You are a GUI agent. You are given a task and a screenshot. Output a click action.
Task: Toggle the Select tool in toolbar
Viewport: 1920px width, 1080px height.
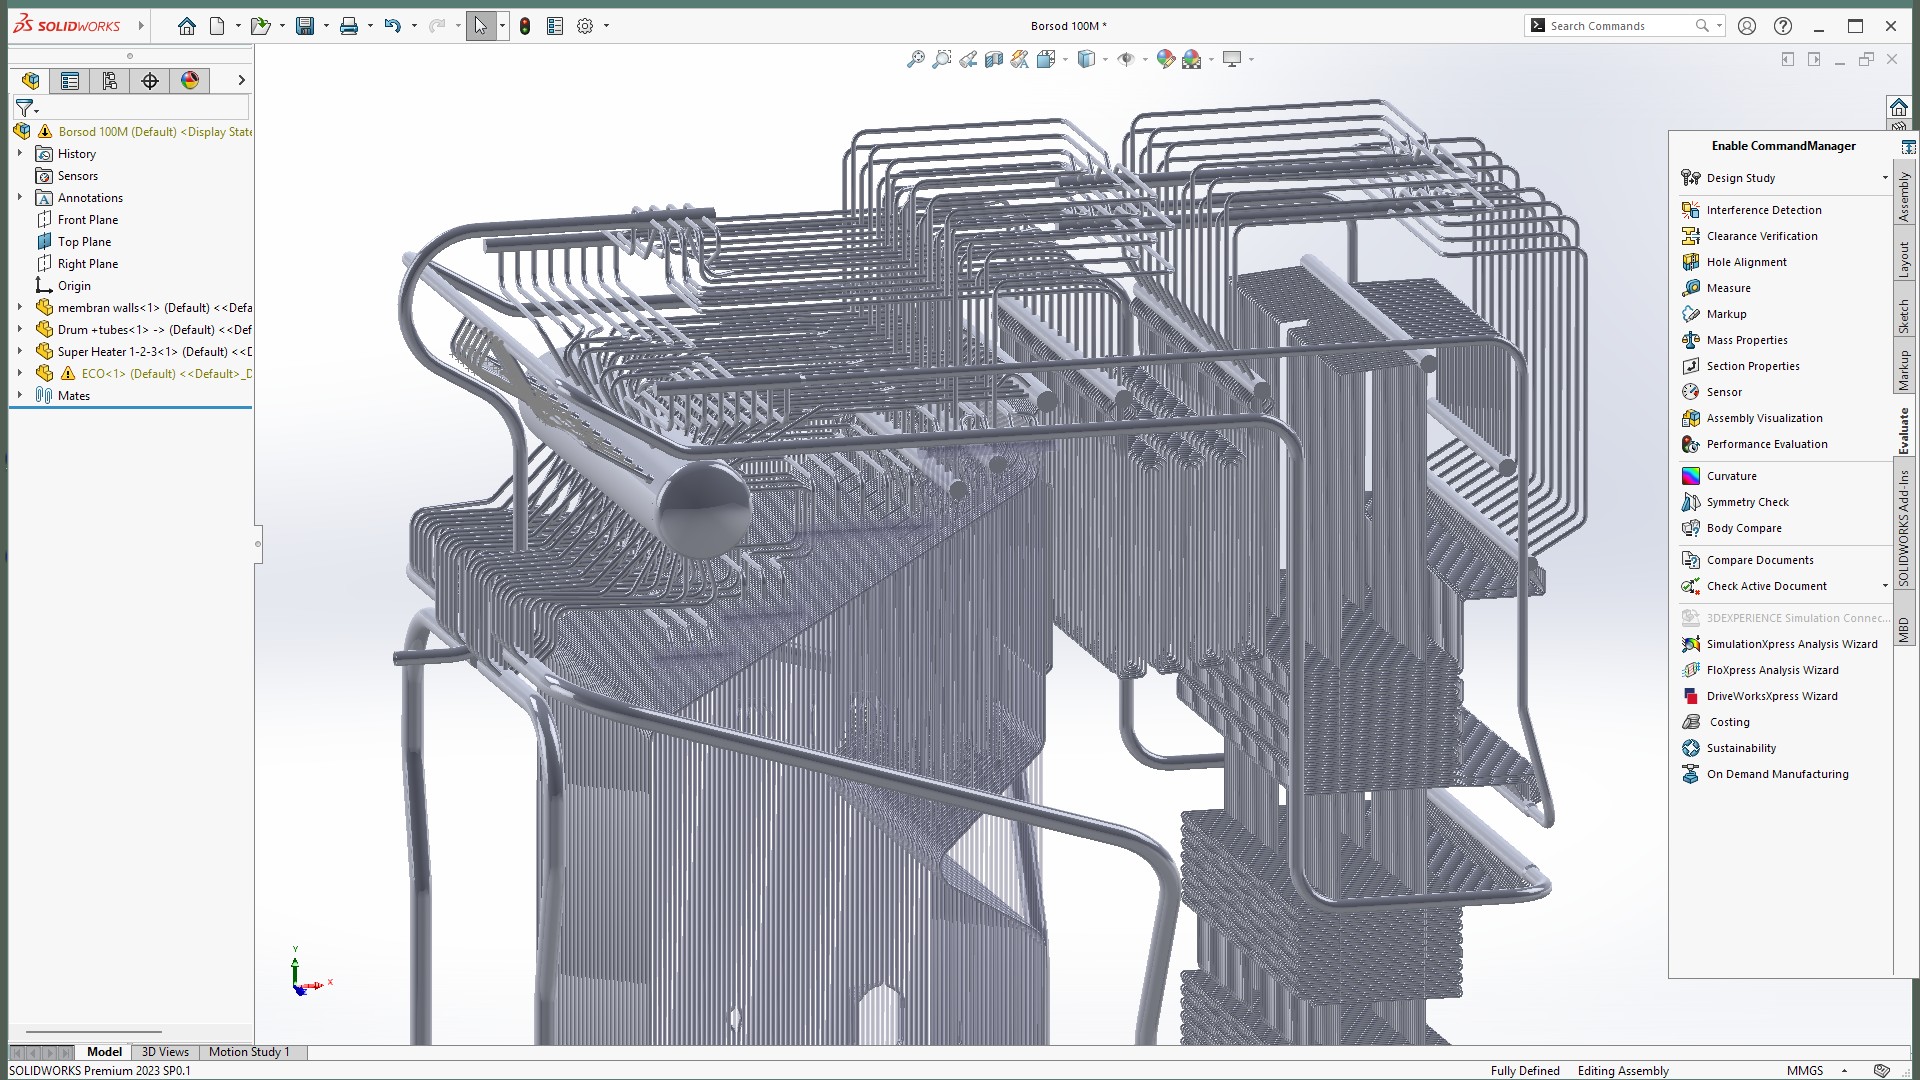pyautogui.click(x=480, y=27)
